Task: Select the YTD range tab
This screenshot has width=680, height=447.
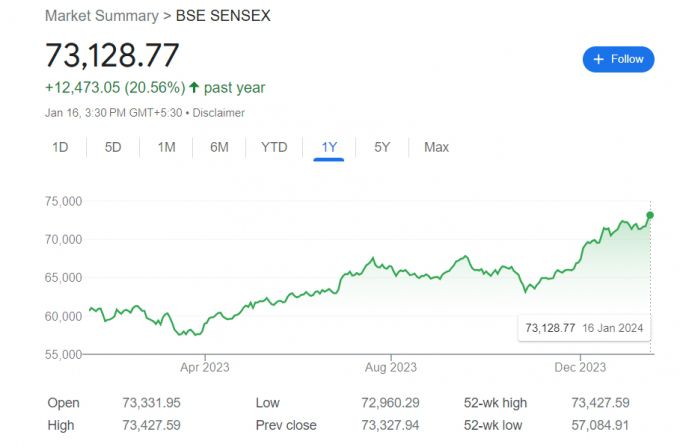Action: pos(274,147)
